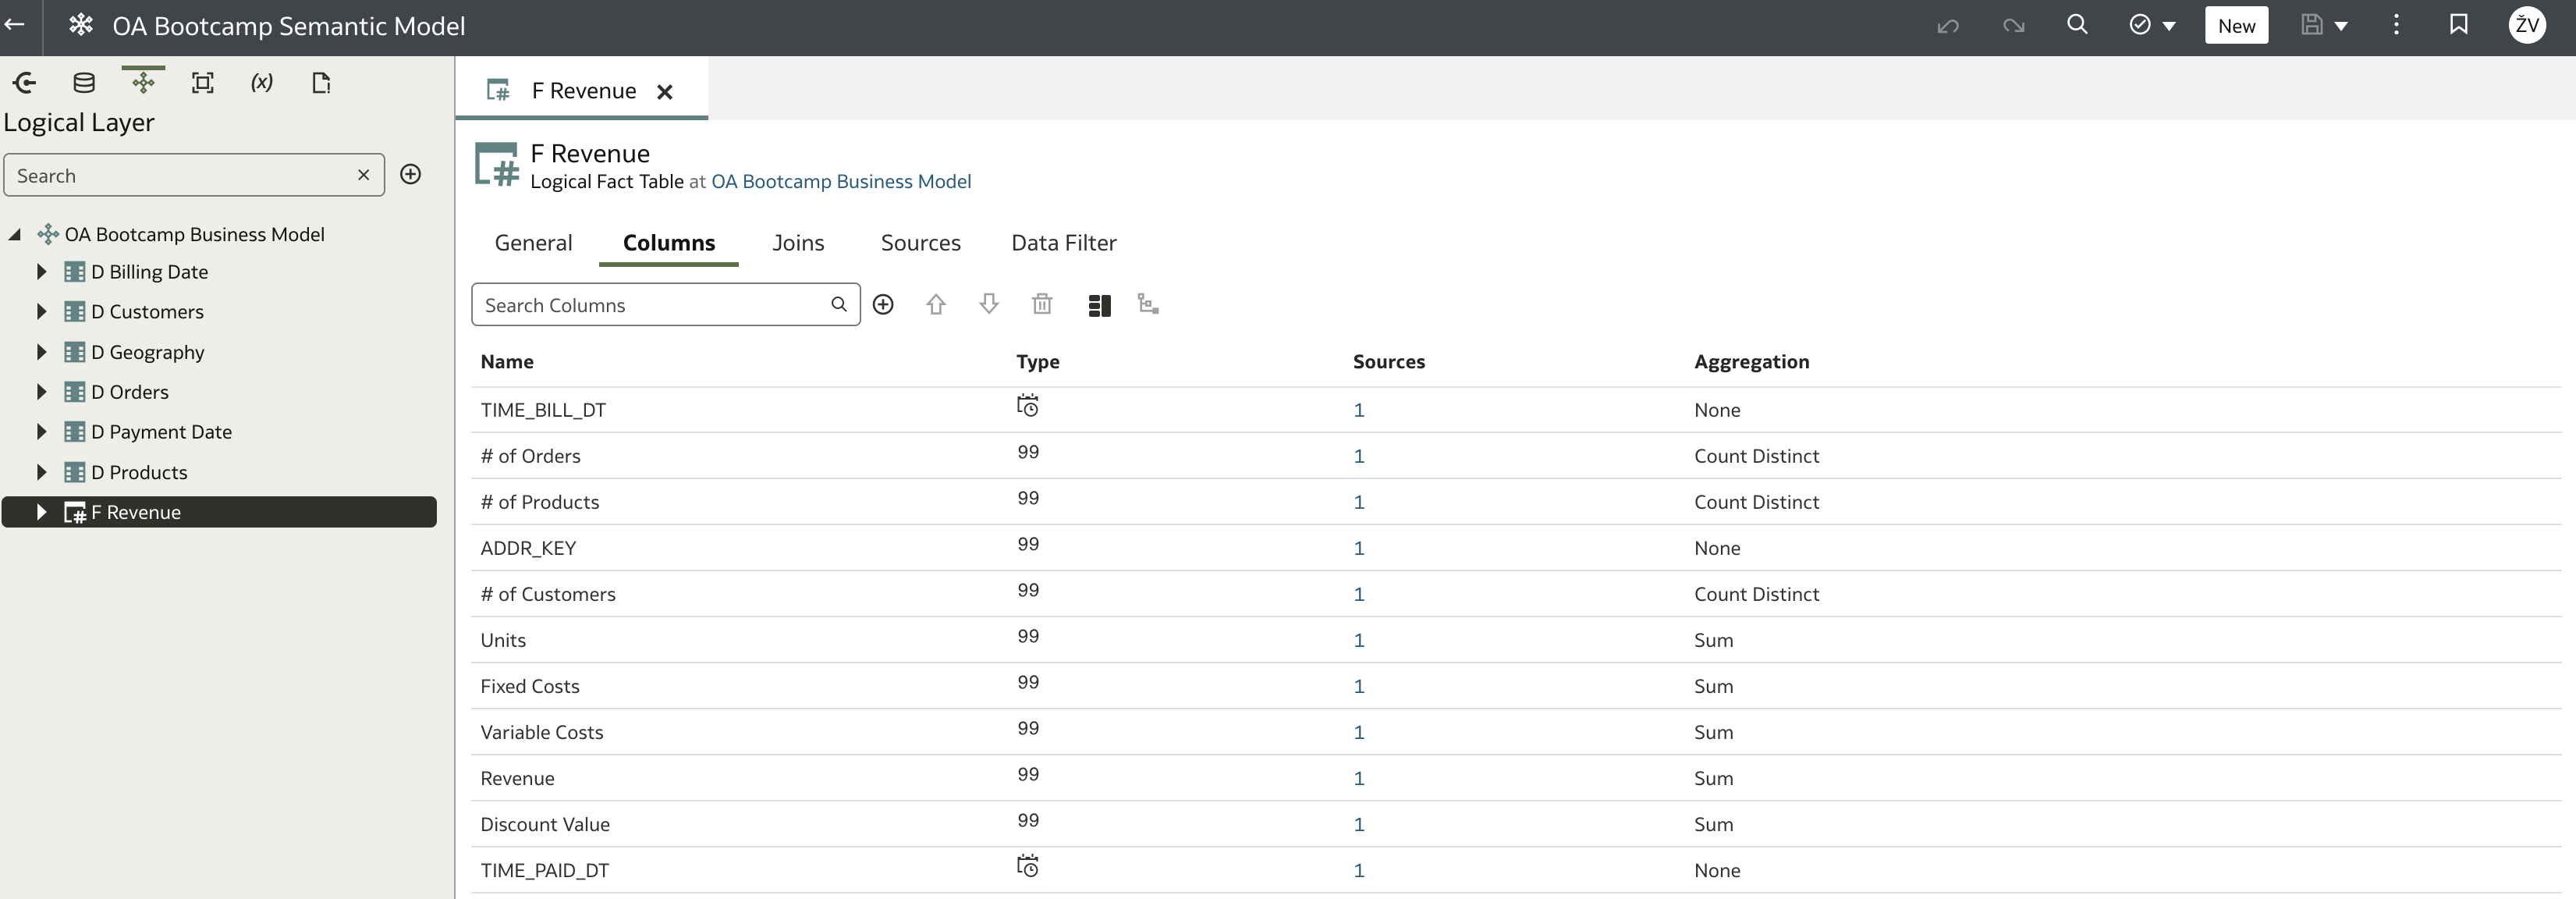This screenshot has height=899, width=2576.
Task: Switch to the Data Filter tab
Action: tap(1063, 242)
